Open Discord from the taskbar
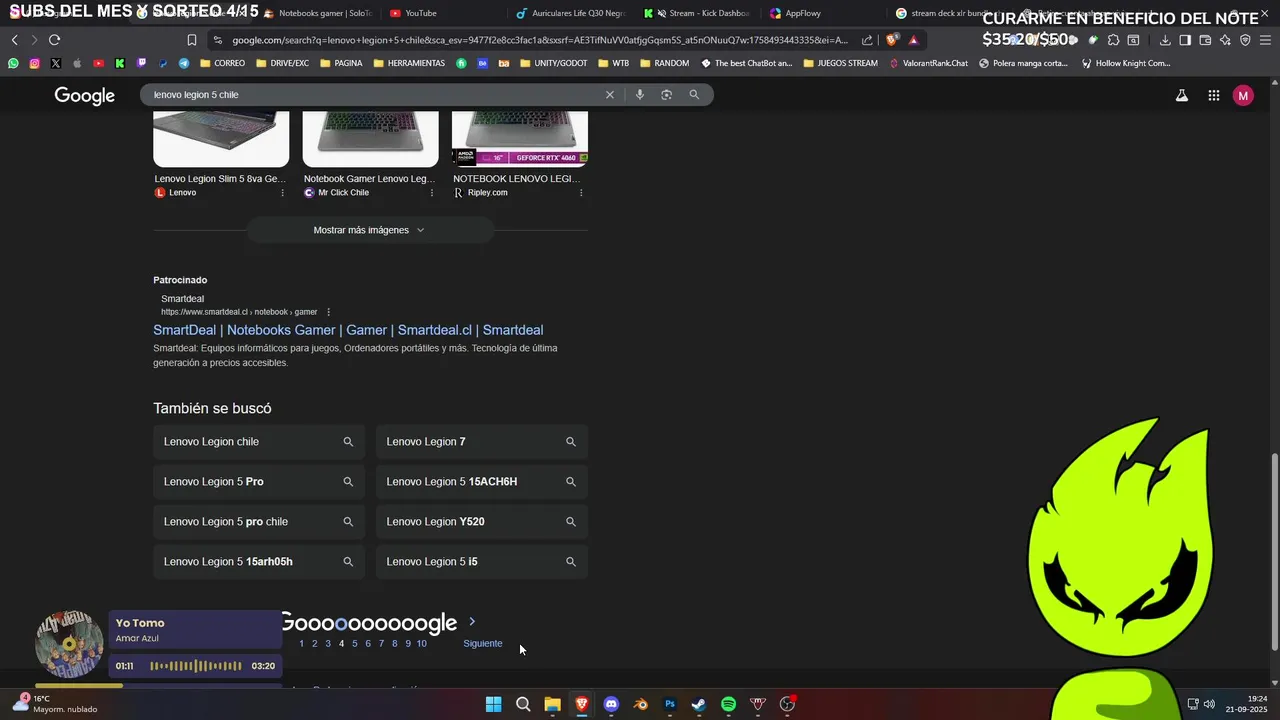This screenshot has height=720, width=1280. coord(611,704)
